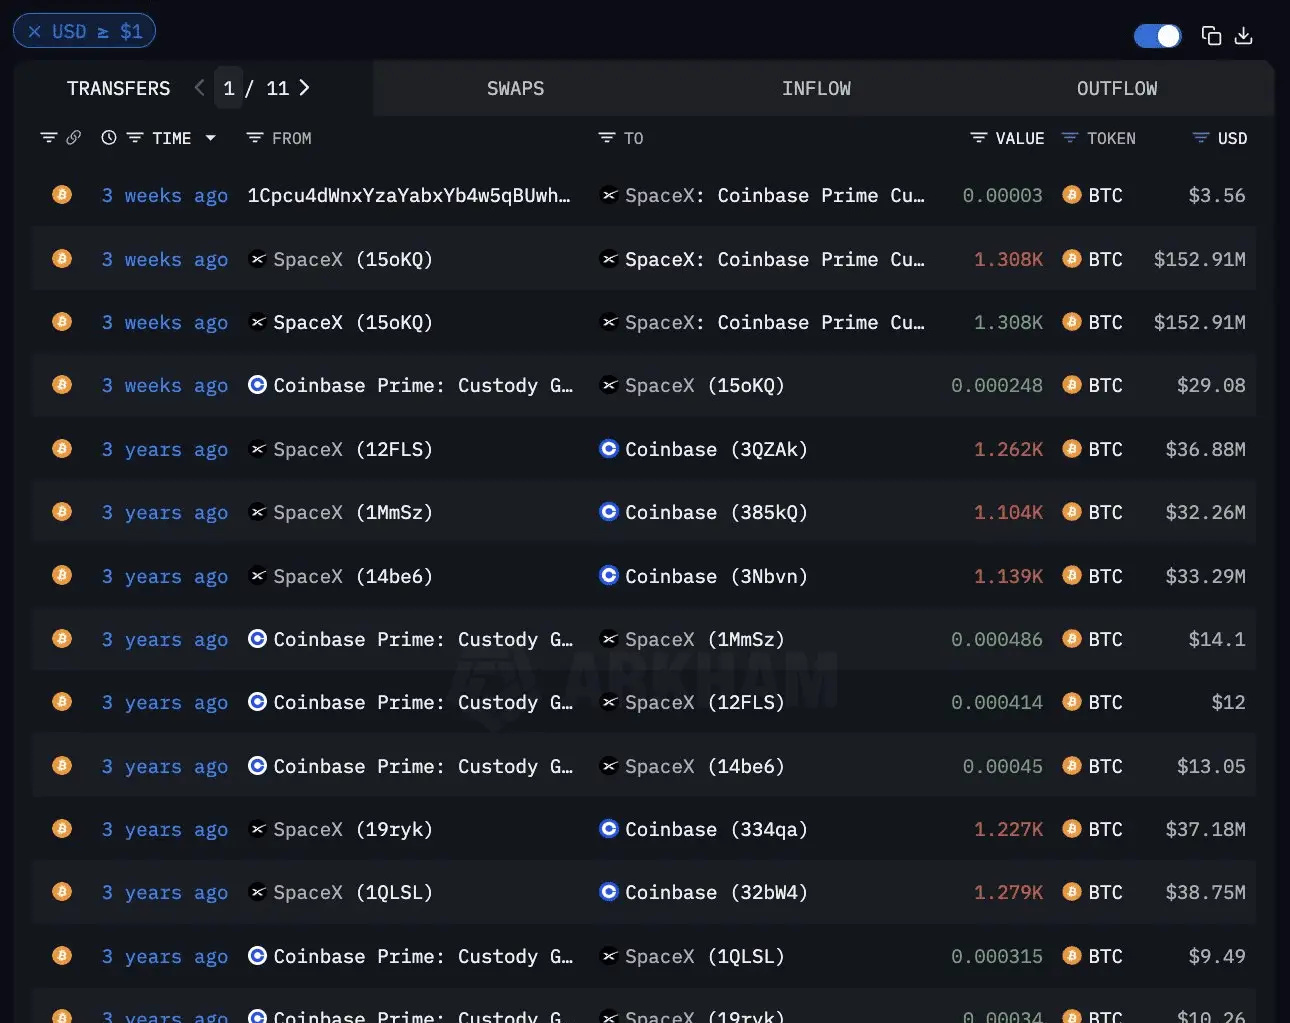
Task: Go to previous page of transfers
Action: 199,88
